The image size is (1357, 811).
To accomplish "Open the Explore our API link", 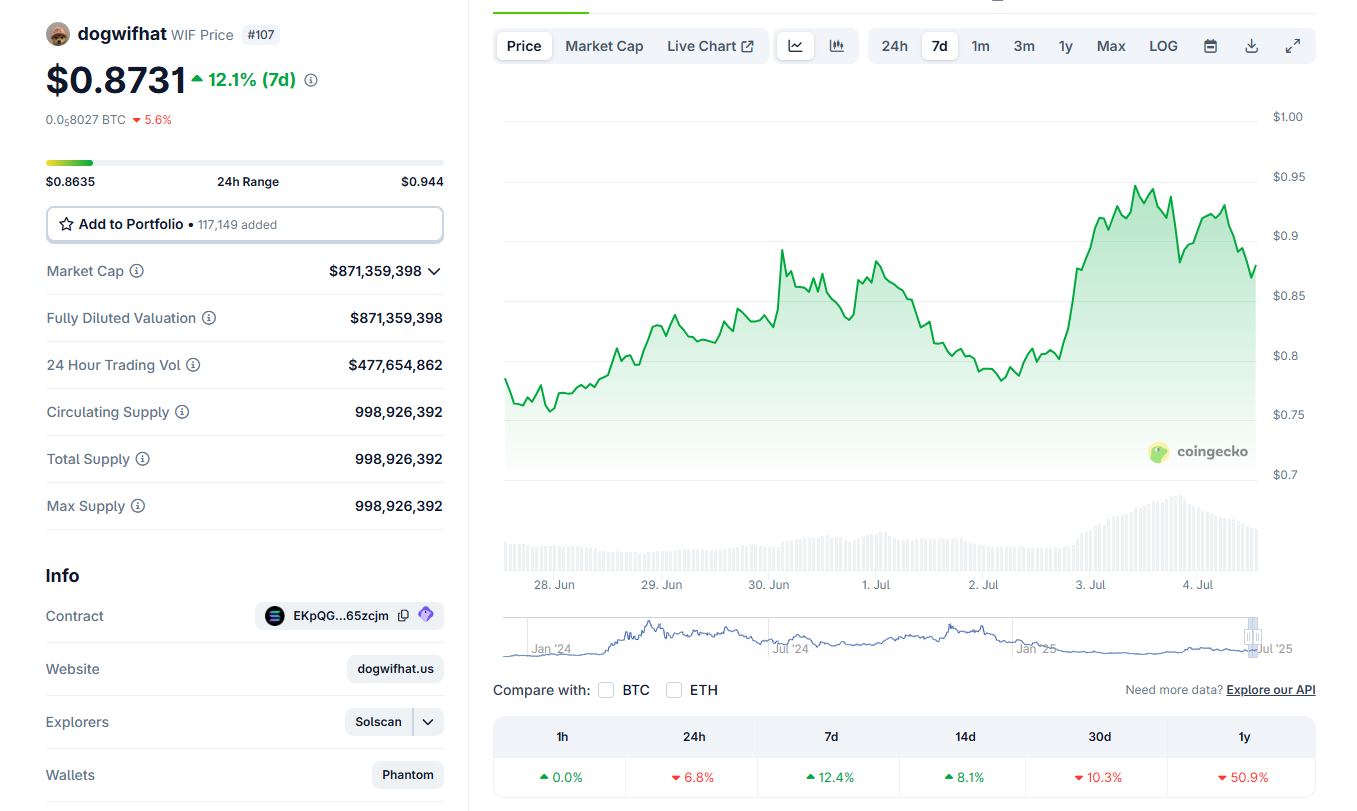I will point(1271,690).
